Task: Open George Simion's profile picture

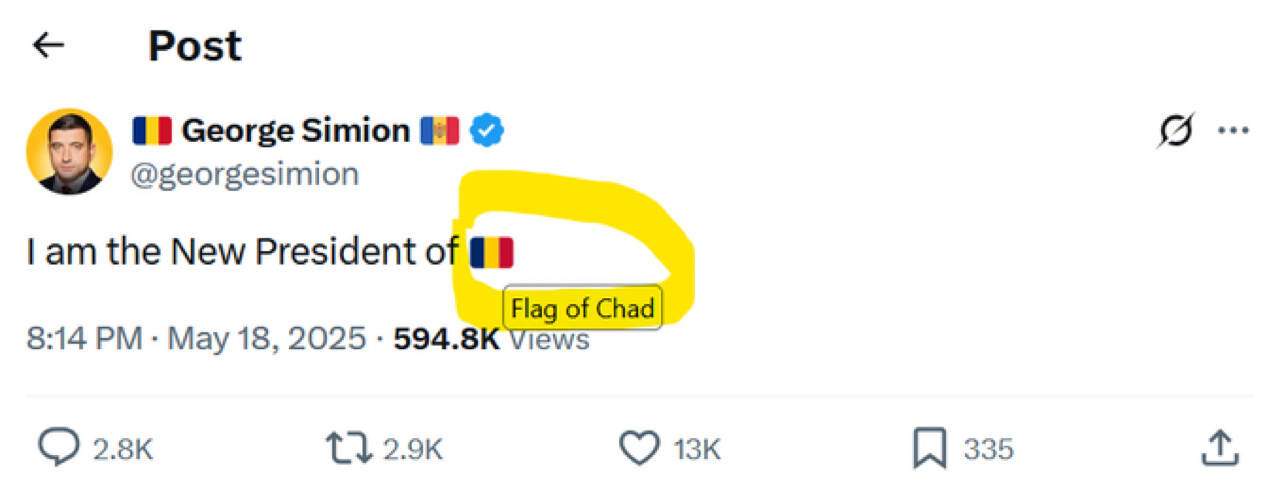Action: click(x=69, y=152)
